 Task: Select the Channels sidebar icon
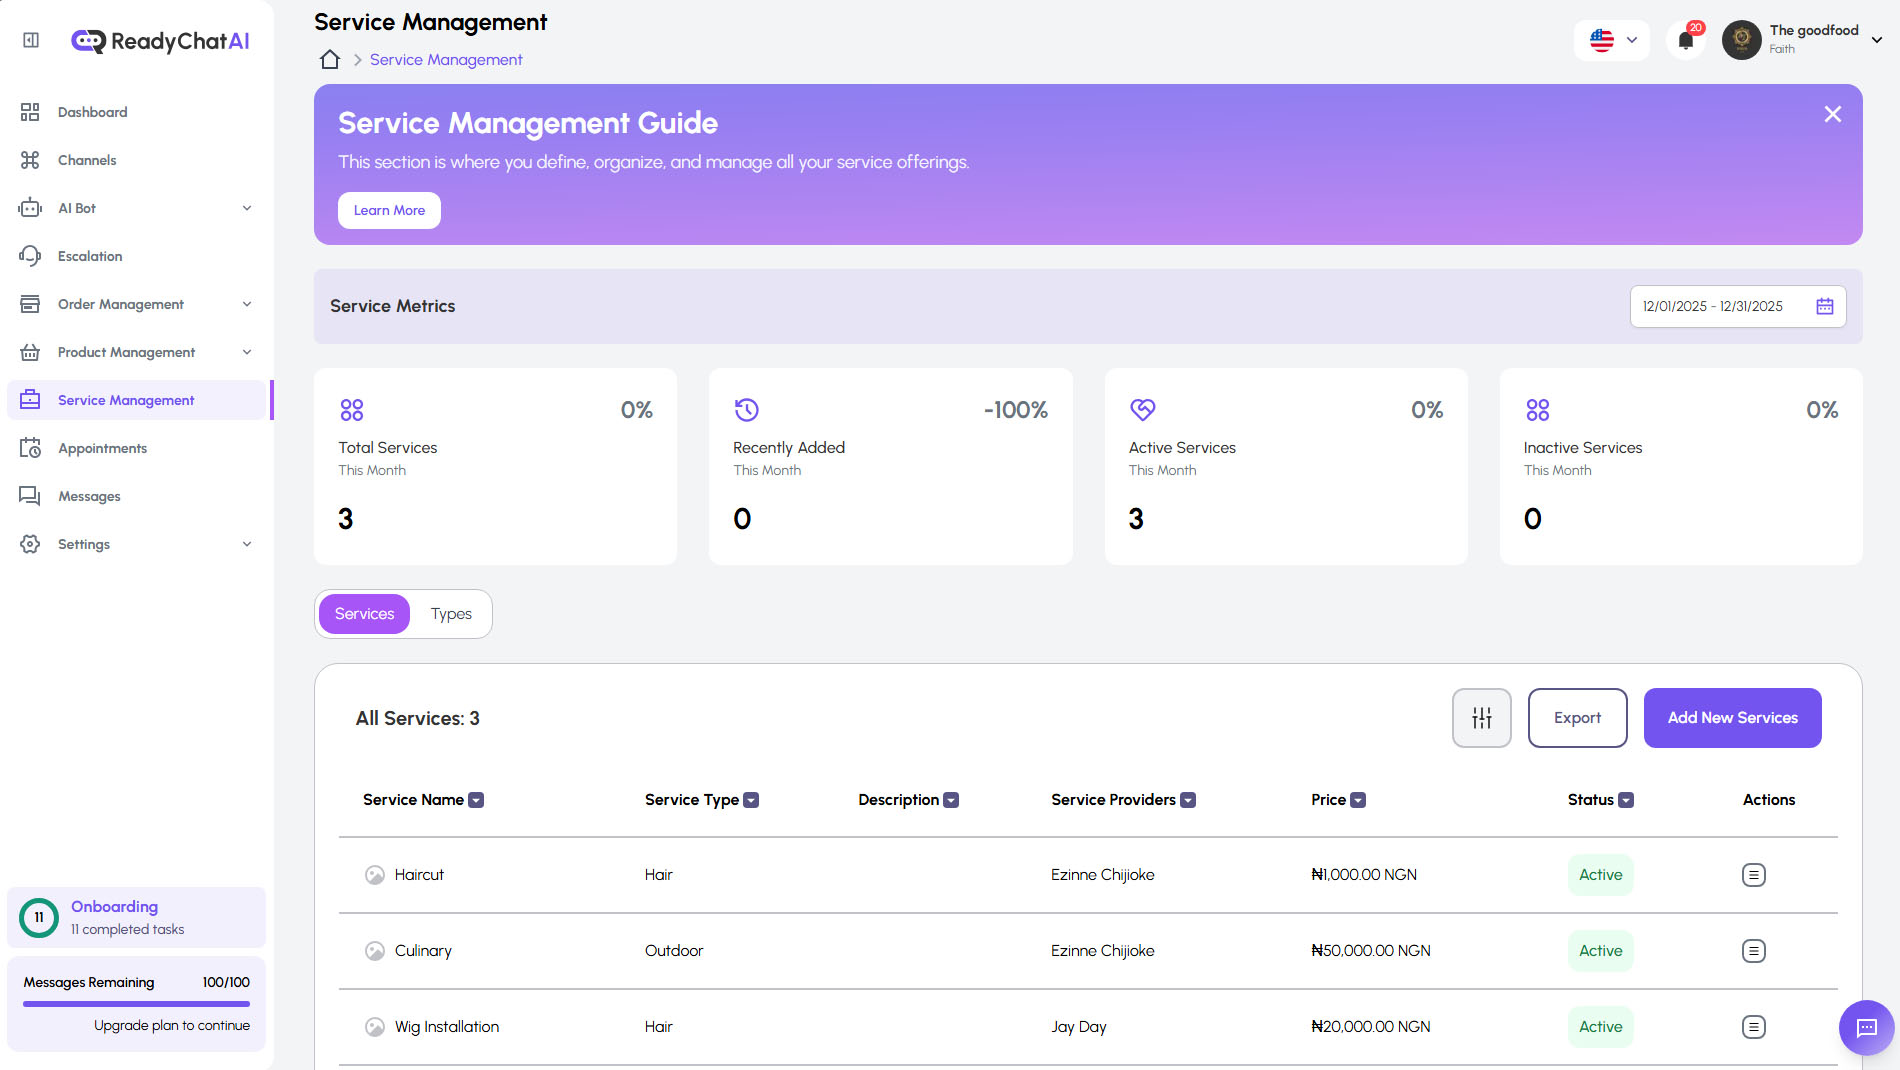point(30,160)
